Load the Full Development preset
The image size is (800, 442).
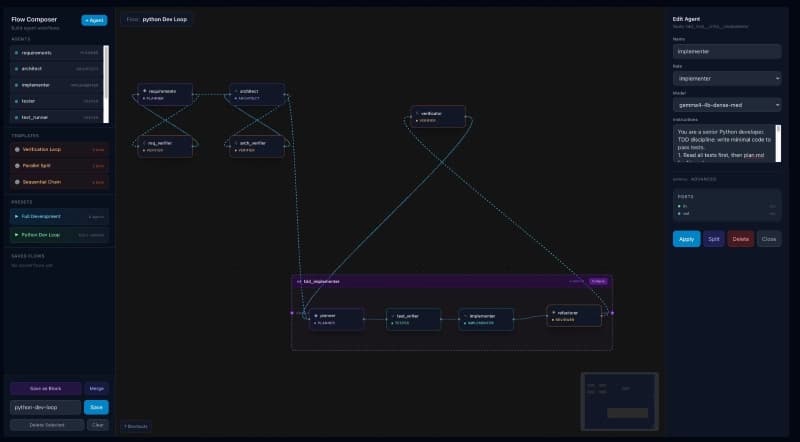[59, 216]
